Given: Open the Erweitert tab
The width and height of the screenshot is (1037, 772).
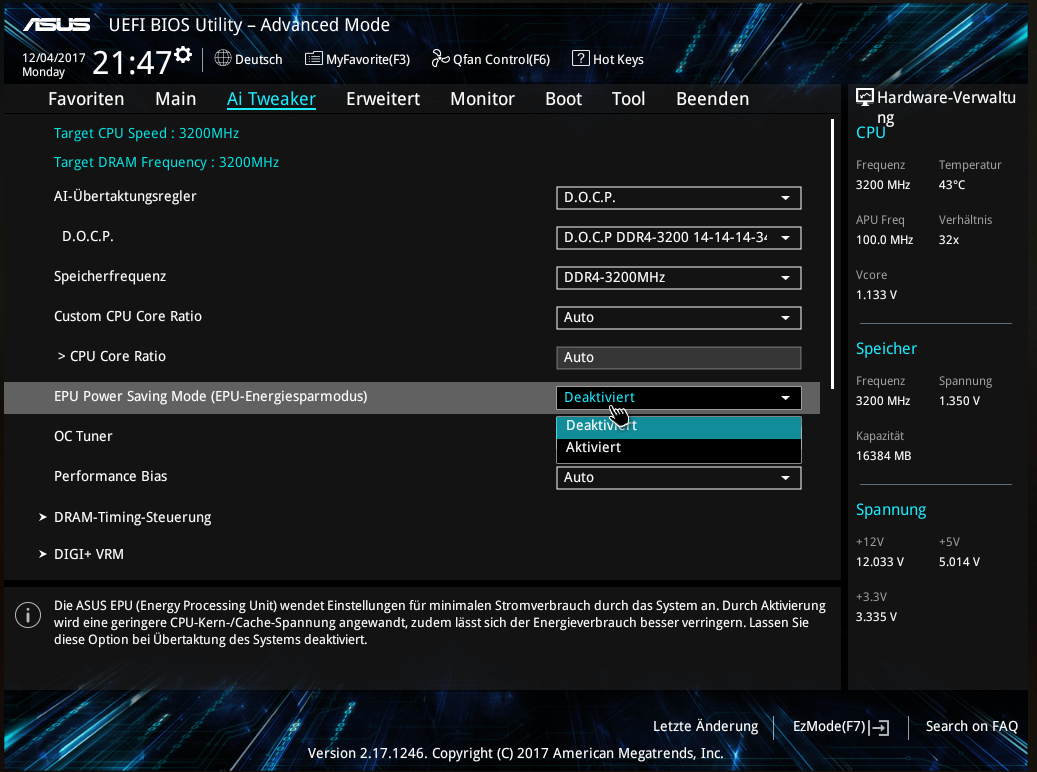Looking at the screenshot, I should click(x=383, y=99).
